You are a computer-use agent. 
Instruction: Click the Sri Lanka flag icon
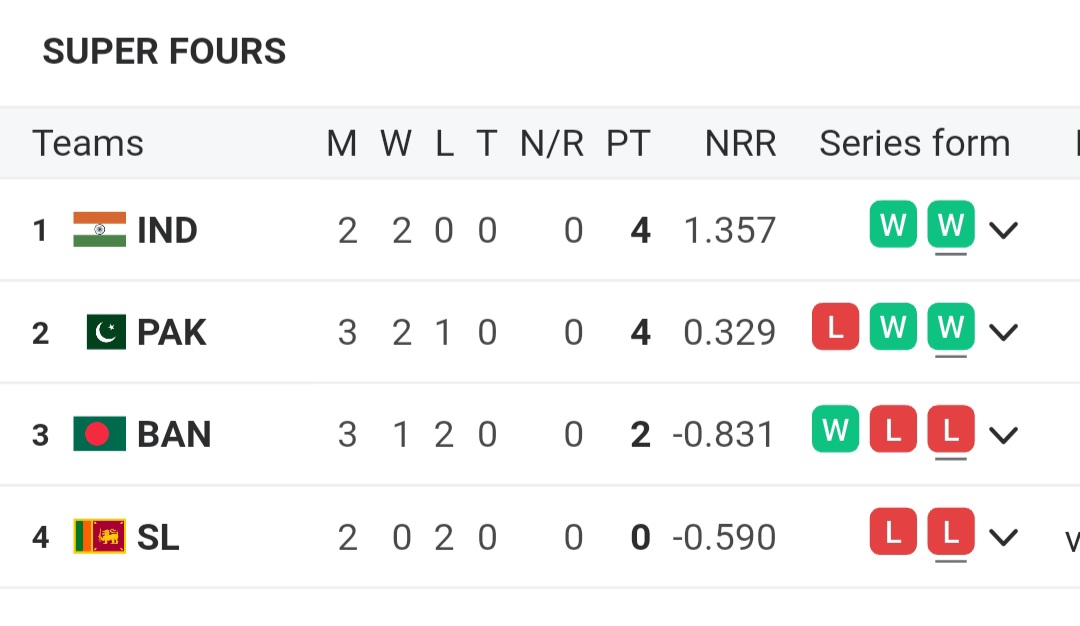tap(100, 537)
